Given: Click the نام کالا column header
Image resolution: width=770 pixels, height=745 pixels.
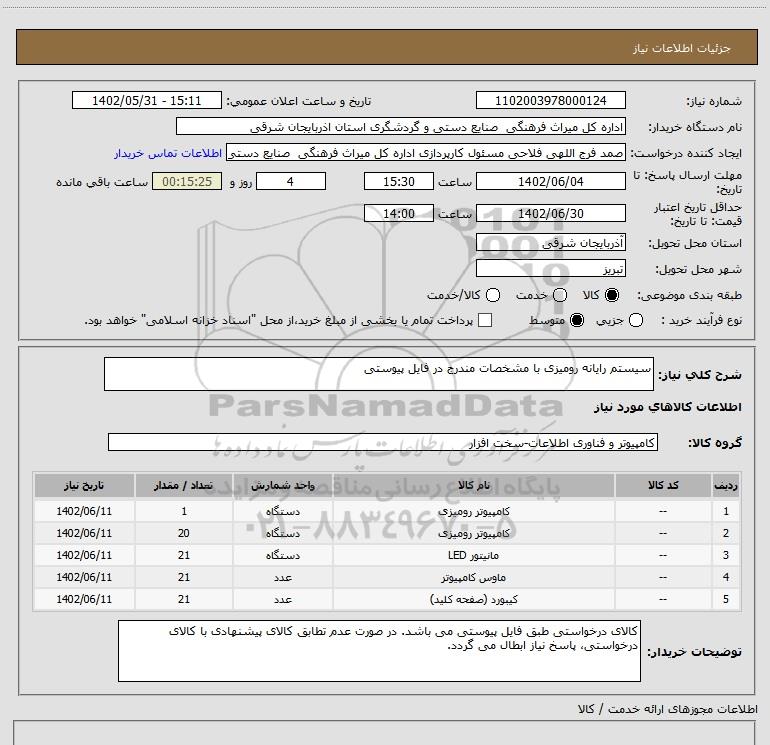Looking at the screenshot, I should pos(474,486).
